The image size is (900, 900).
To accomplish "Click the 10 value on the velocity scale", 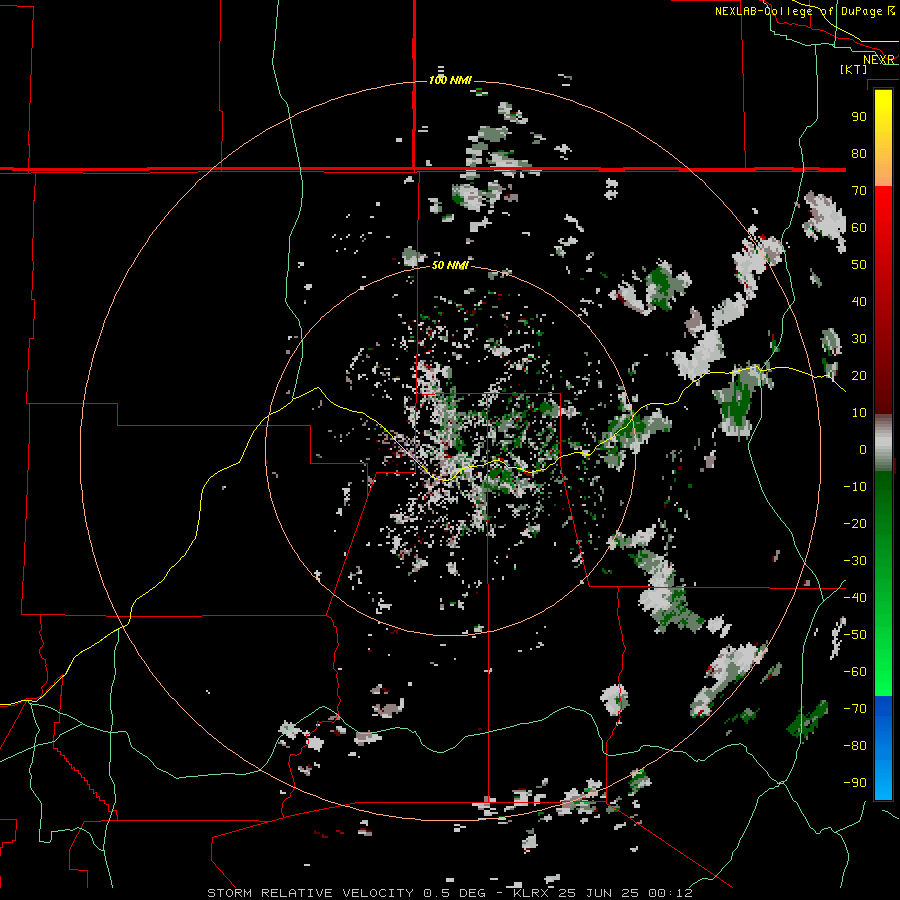I will pos(859,413).
